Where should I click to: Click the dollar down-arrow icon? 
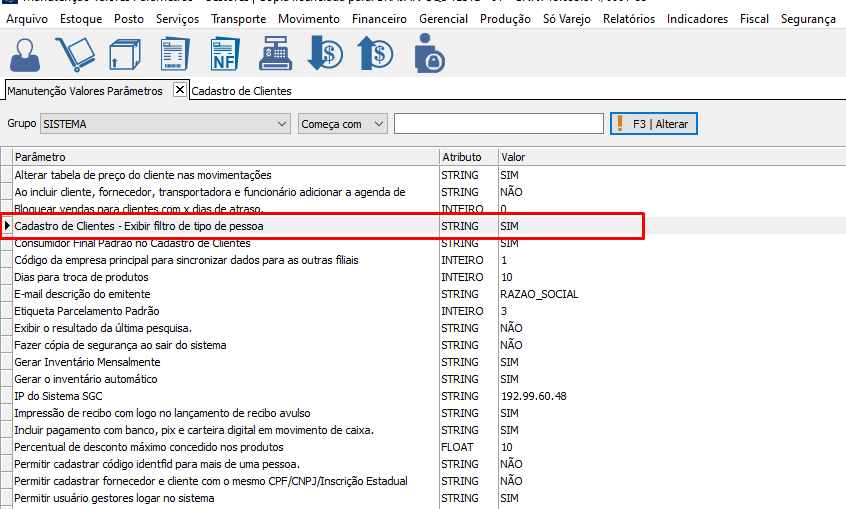(x=327, y=54)
